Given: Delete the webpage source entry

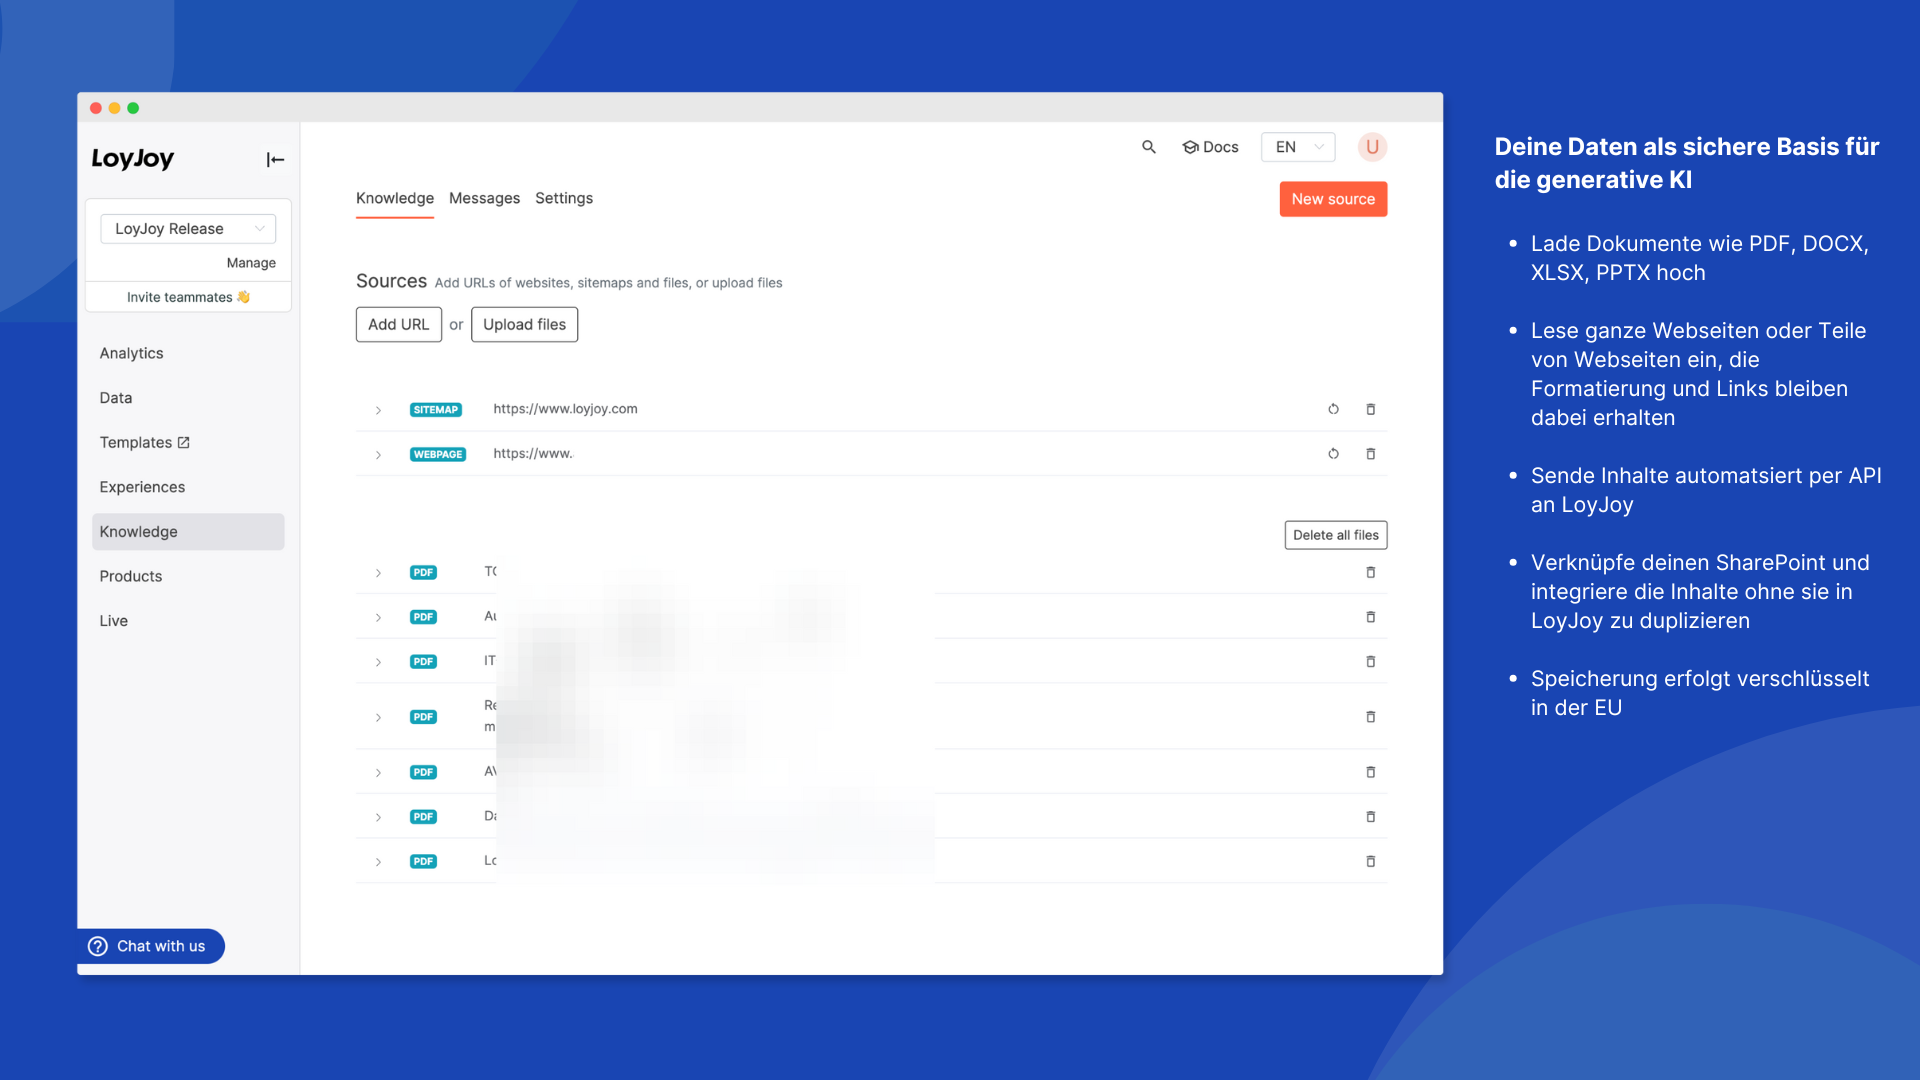Looking at the screenshot, I should (x=1371, y=454).
